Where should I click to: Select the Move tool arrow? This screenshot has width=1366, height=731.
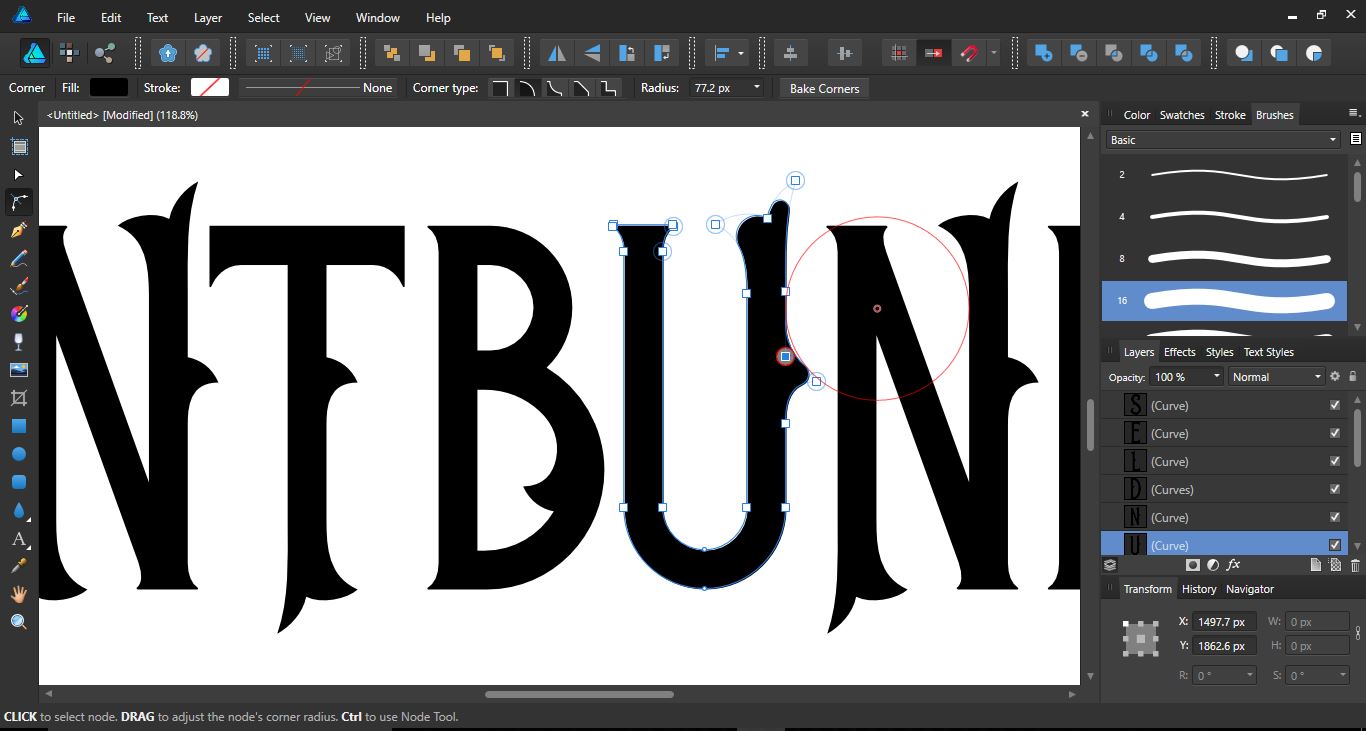[18, 118]
